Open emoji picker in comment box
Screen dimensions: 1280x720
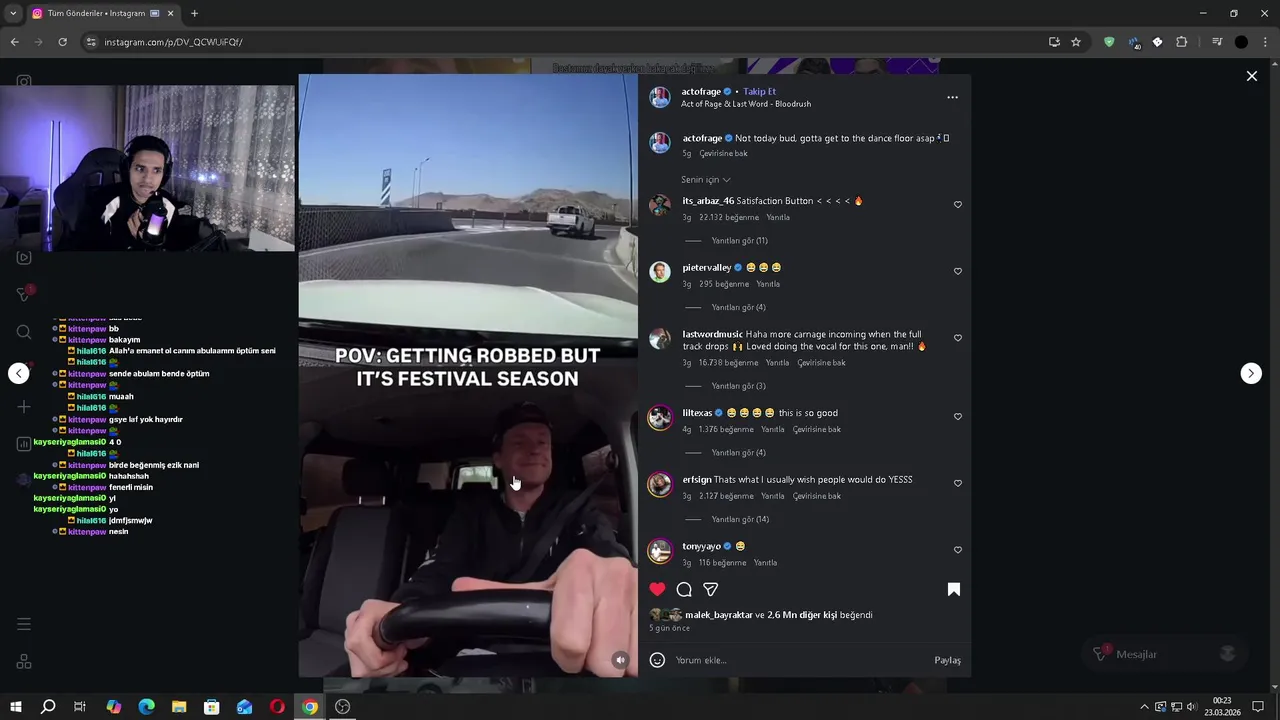(657, 660)
